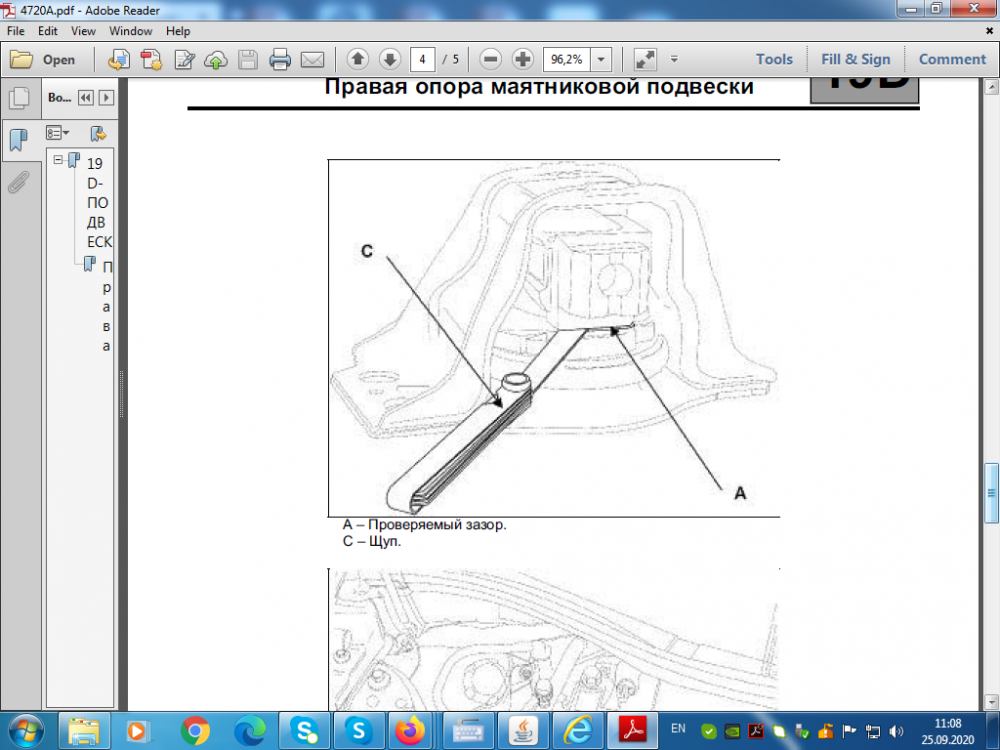1000x750 pixels.
Task: Open the Tools pane
Action: pos(774,59)
